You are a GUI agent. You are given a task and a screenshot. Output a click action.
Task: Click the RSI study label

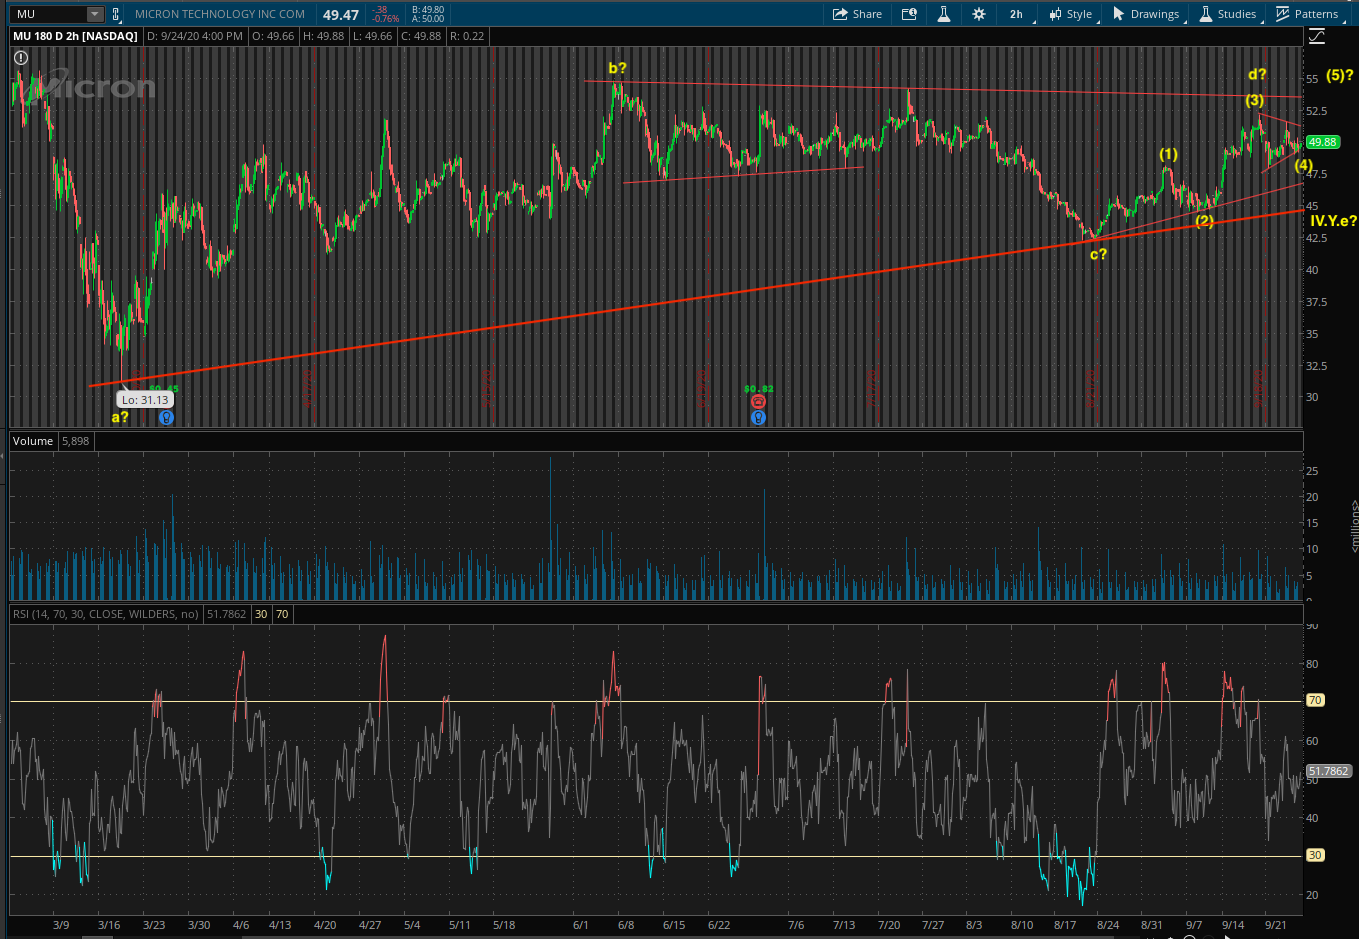tap(105, 613)
